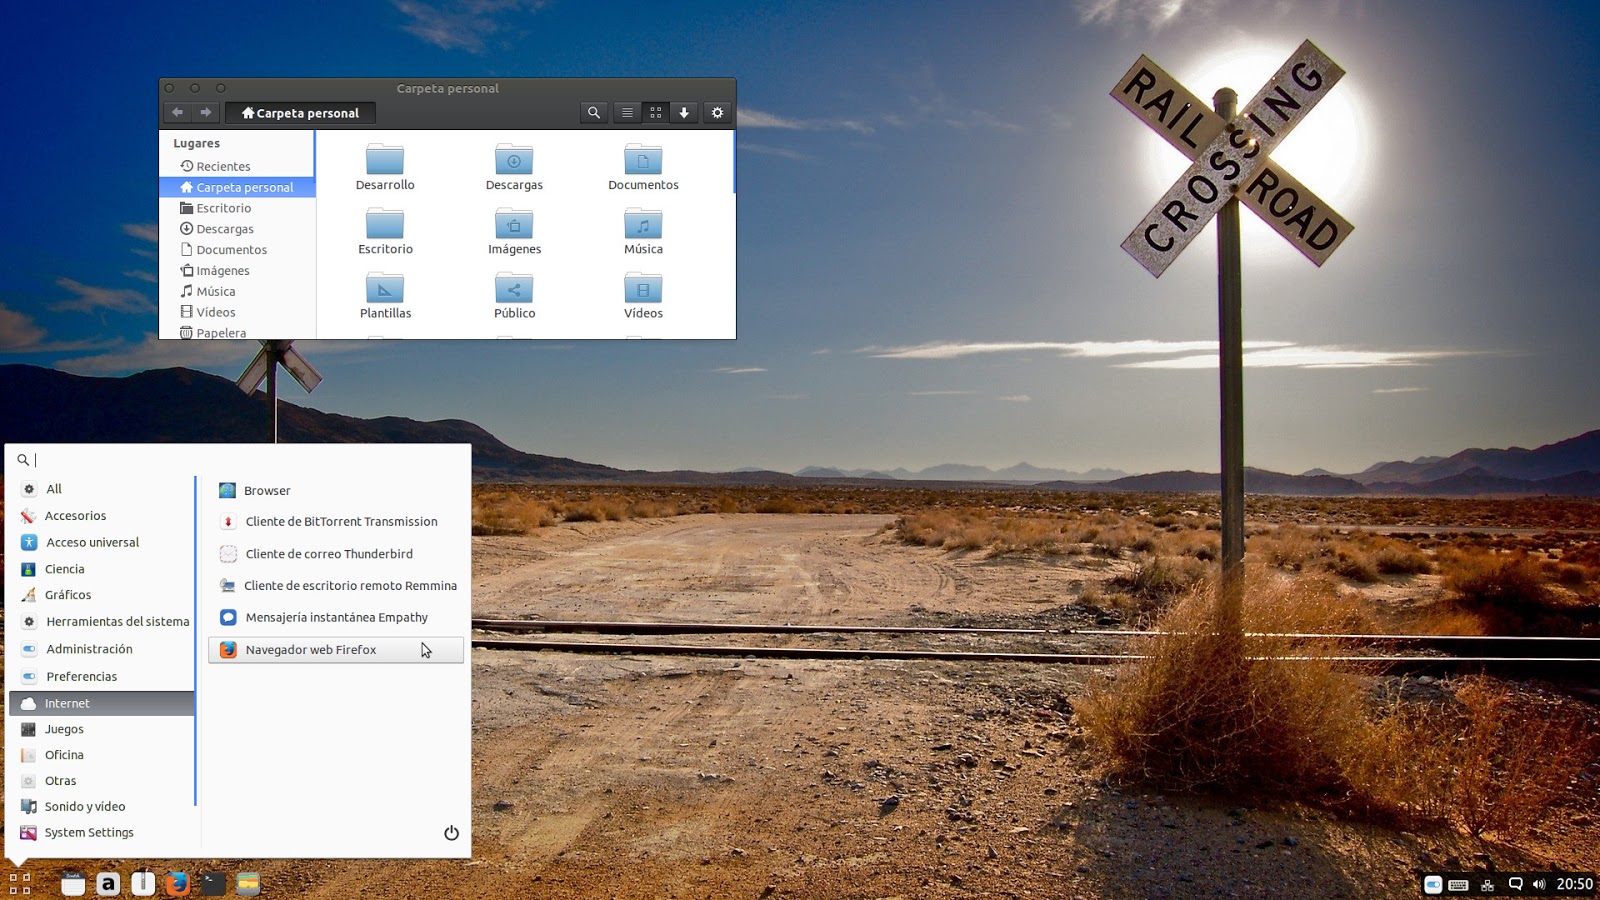Open the Administración category in the menu
Screen dimensions: 1600x900
click(x=89, y=648)
